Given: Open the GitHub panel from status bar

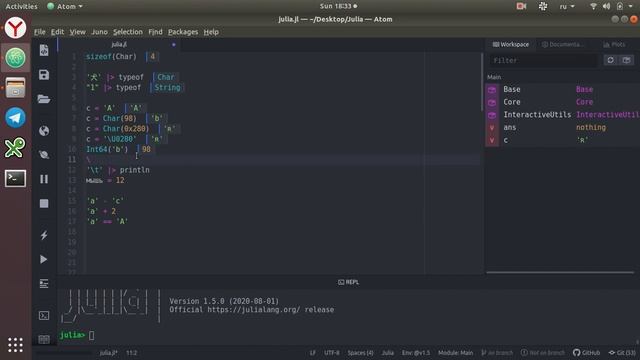Looking at the screenshot, I should 586,353.
